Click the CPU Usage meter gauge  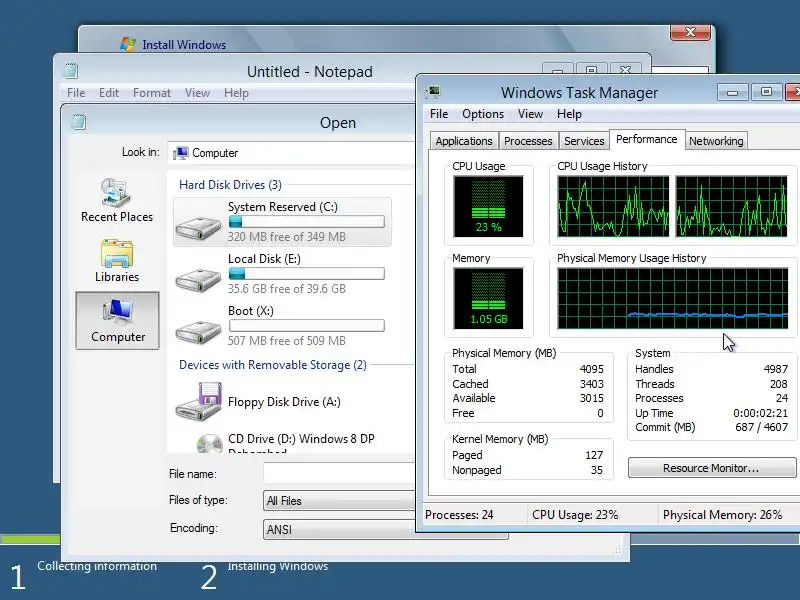(x=488, y=206)
